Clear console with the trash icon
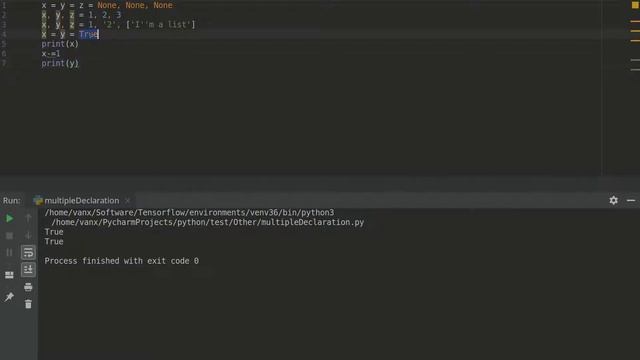640x360 pixels. (x=28, y=304)
